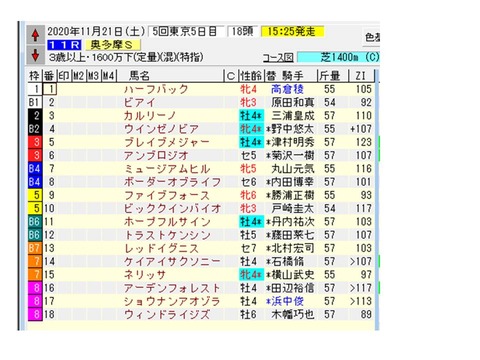
Task: Select horse ミュージアムヒル
Action: coord(167,169)
